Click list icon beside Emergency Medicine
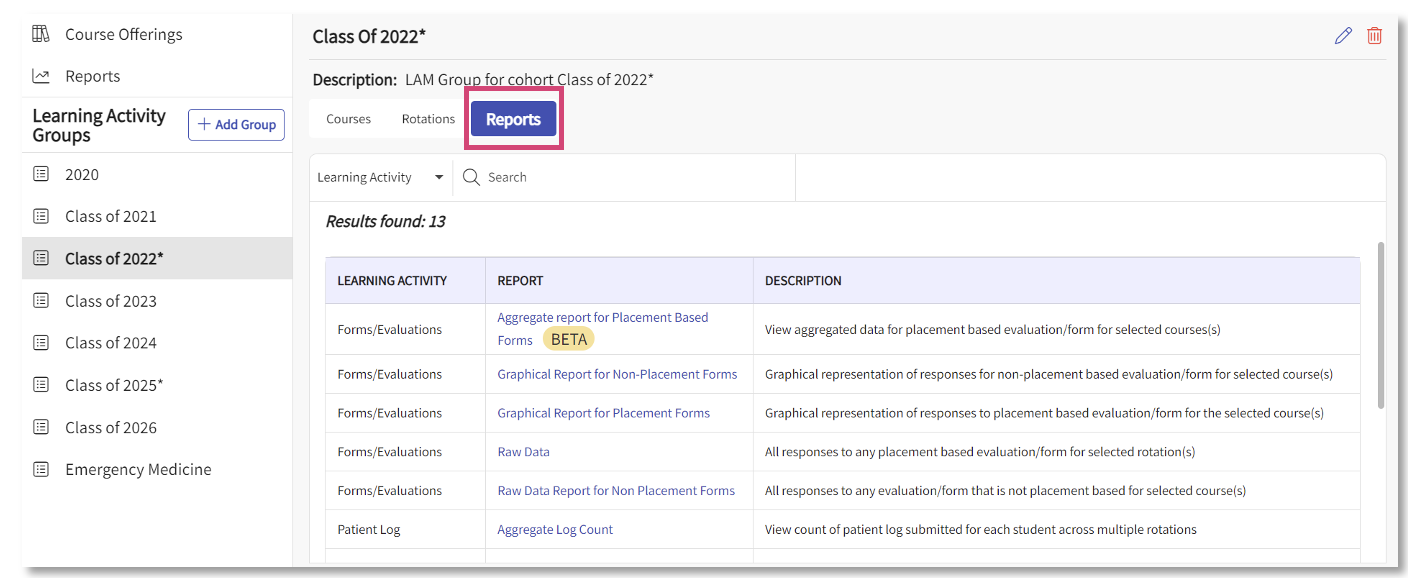This screenshot has height=578, width=1408. tap(41, 469)
